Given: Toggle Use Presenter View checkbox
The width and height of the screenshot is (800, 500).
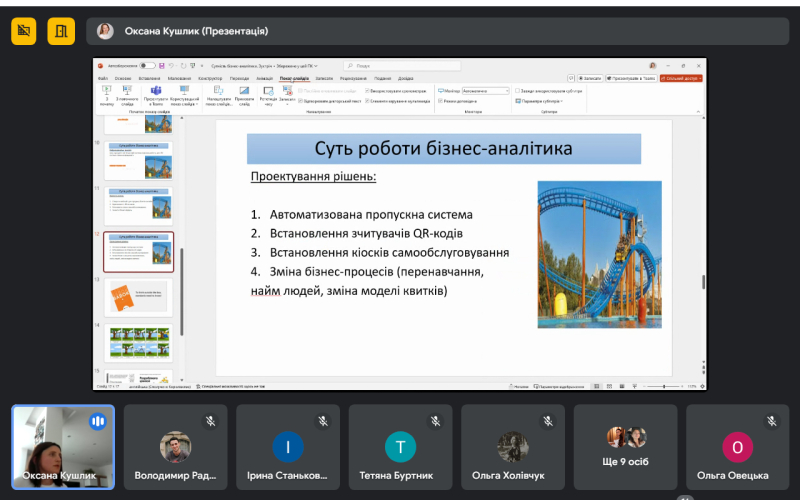Looking at the screenshot, I should tap(440, 101).
